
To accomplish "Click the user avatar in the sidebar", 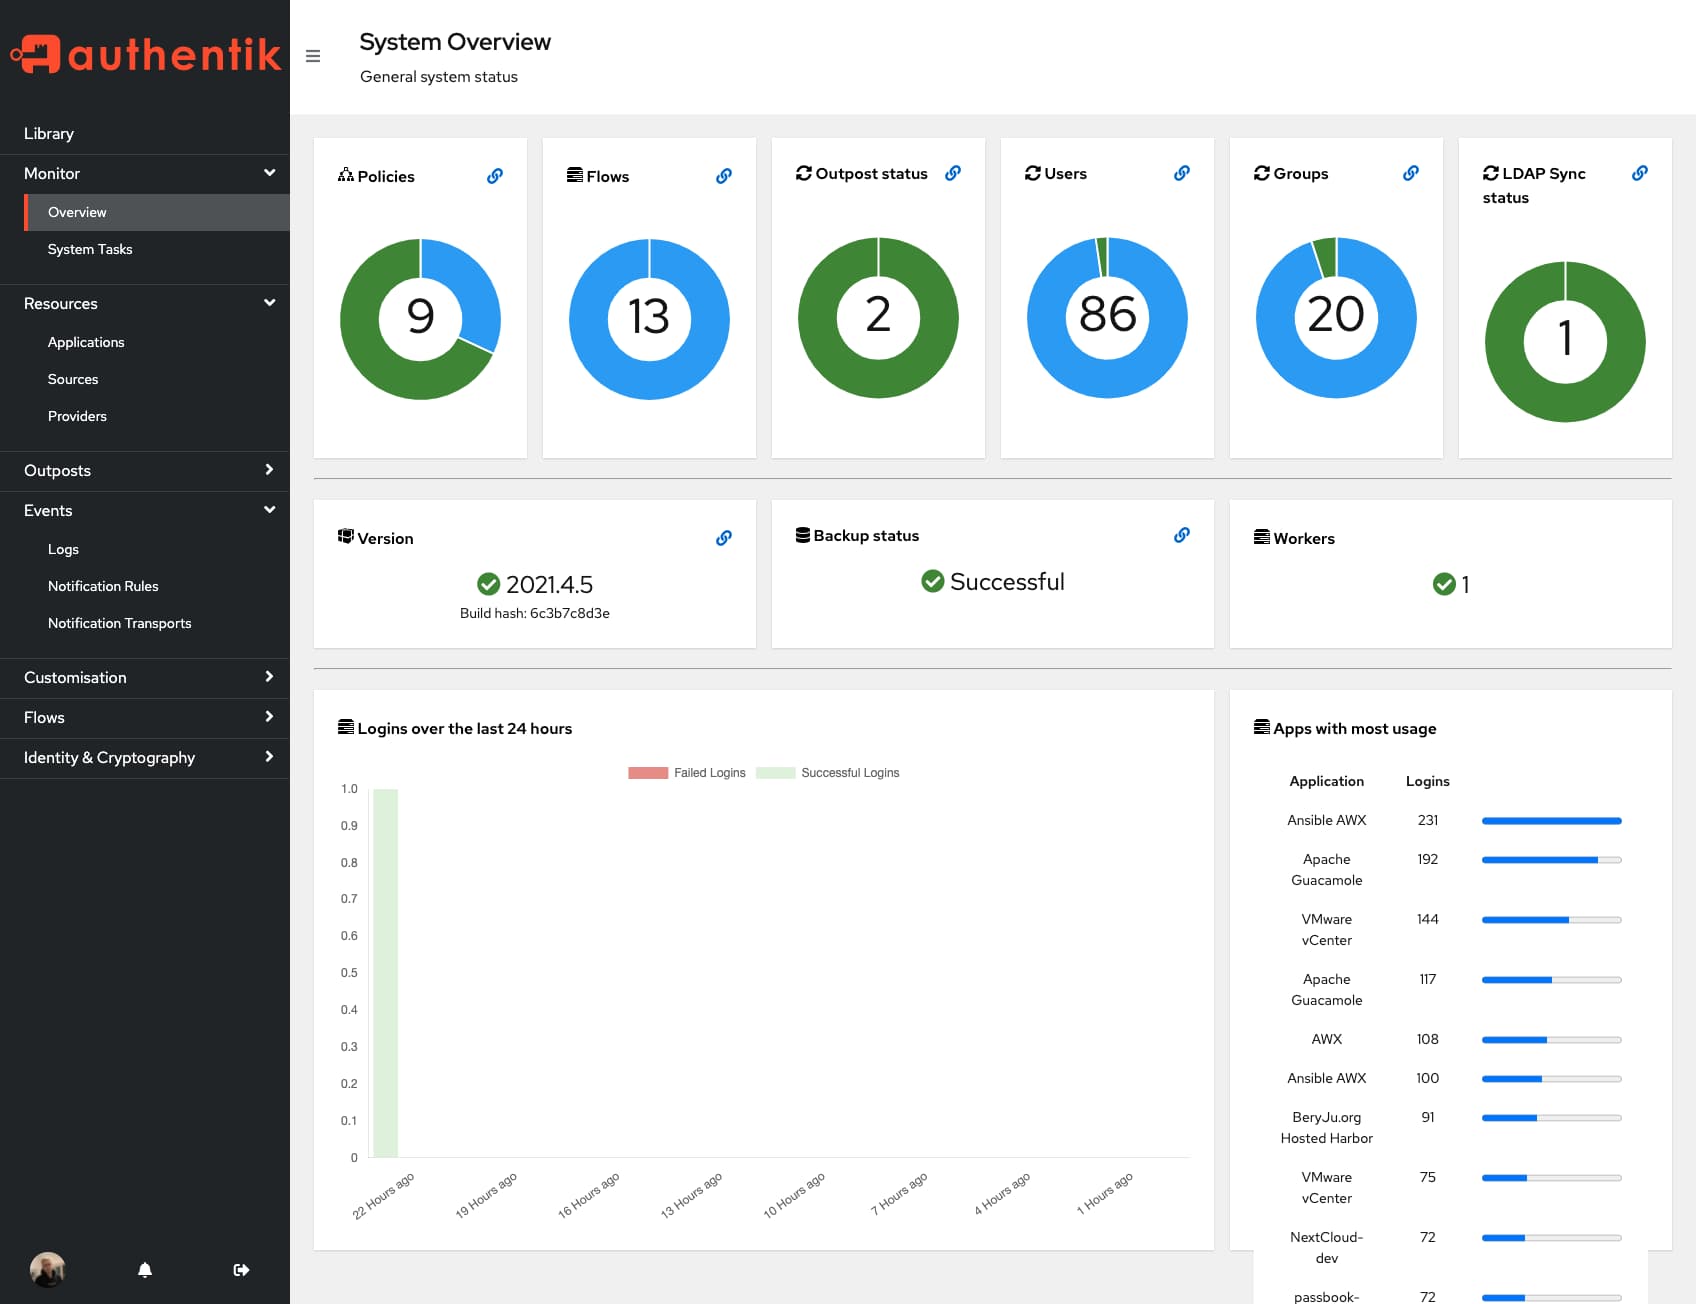I will pyautogui.click(x=48, y=1270).
